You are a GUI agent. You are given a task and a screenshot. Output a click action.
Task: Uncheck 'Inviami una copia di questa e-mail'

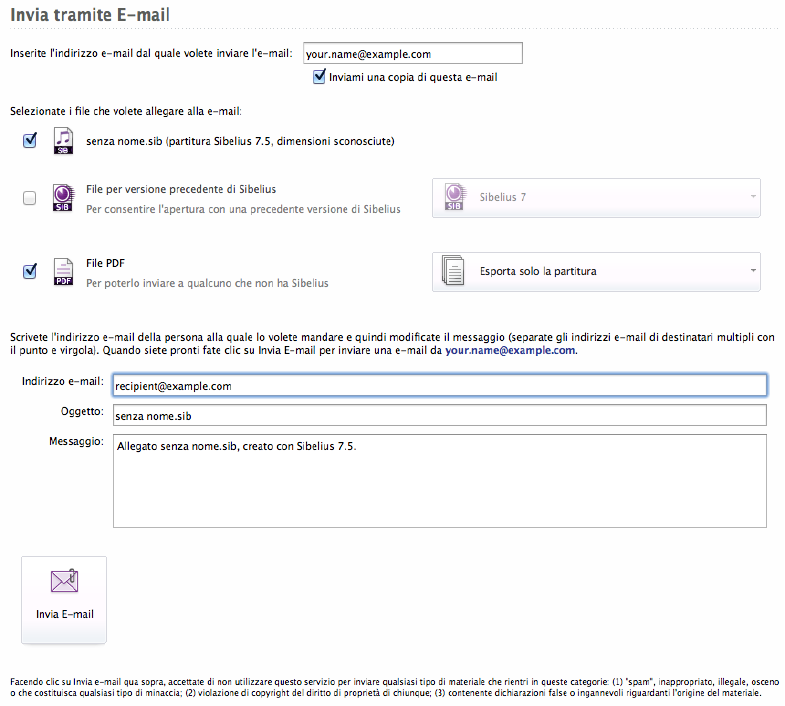pyautogui.click(x=320, y=77)
